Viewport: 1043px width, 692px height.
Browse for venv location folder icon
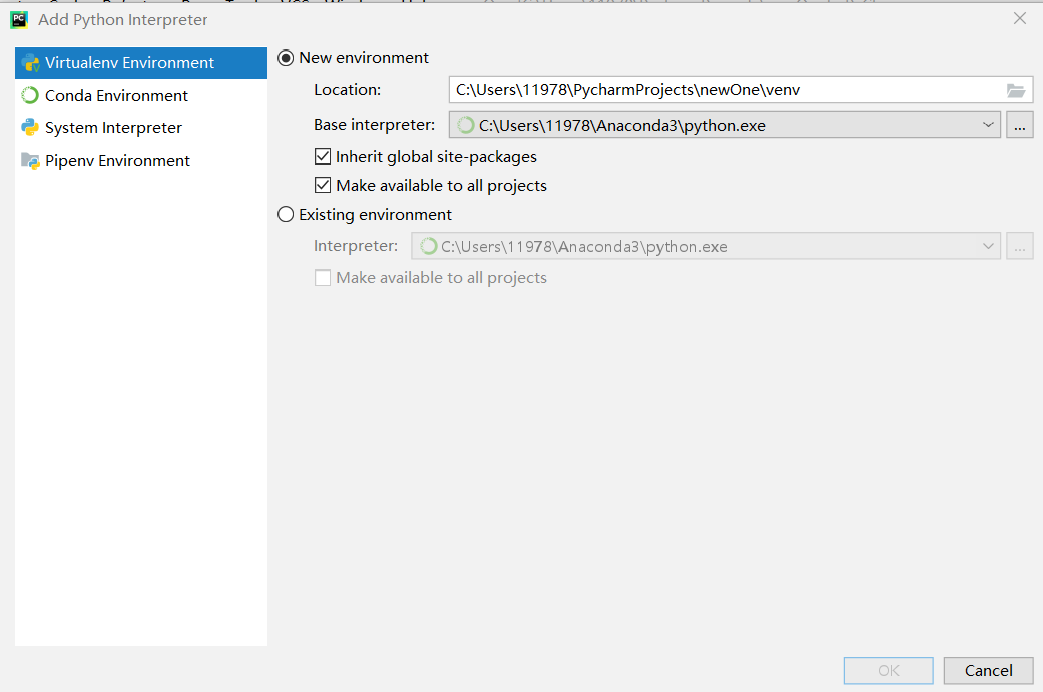click(1016, 90)
